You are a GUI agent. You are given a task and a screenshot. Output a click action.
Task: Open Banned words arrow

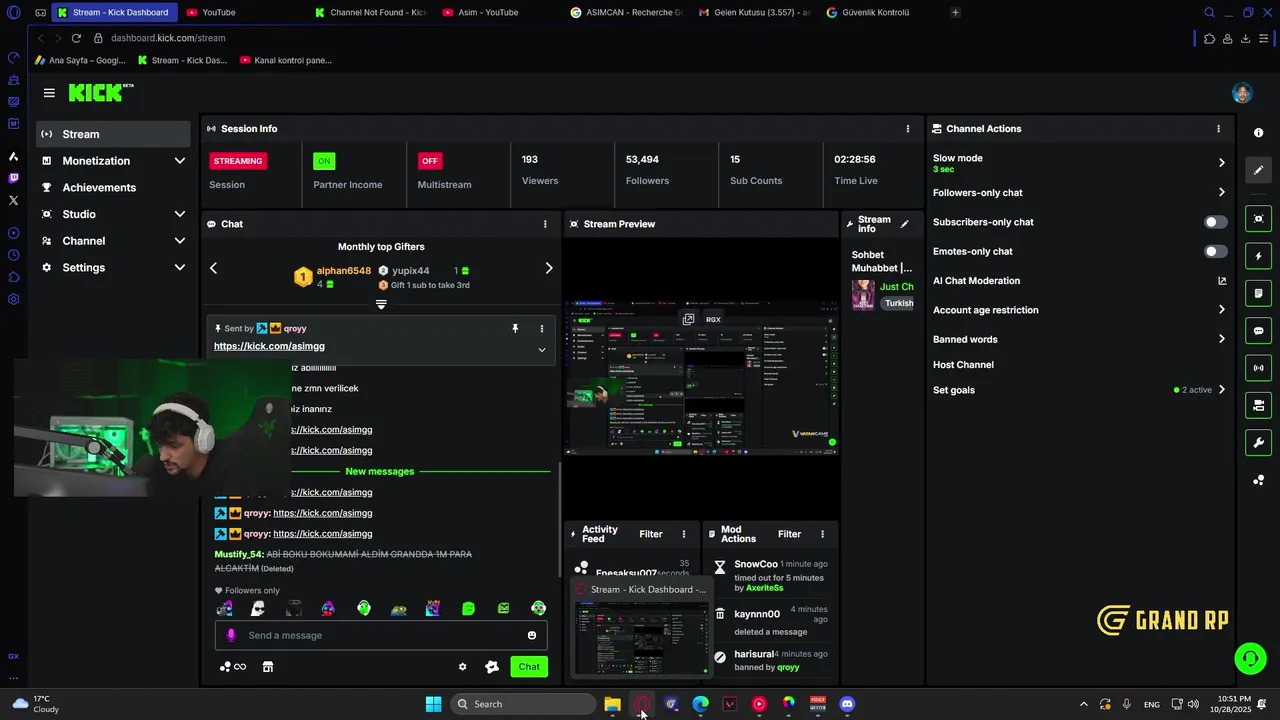point(1222,339)
